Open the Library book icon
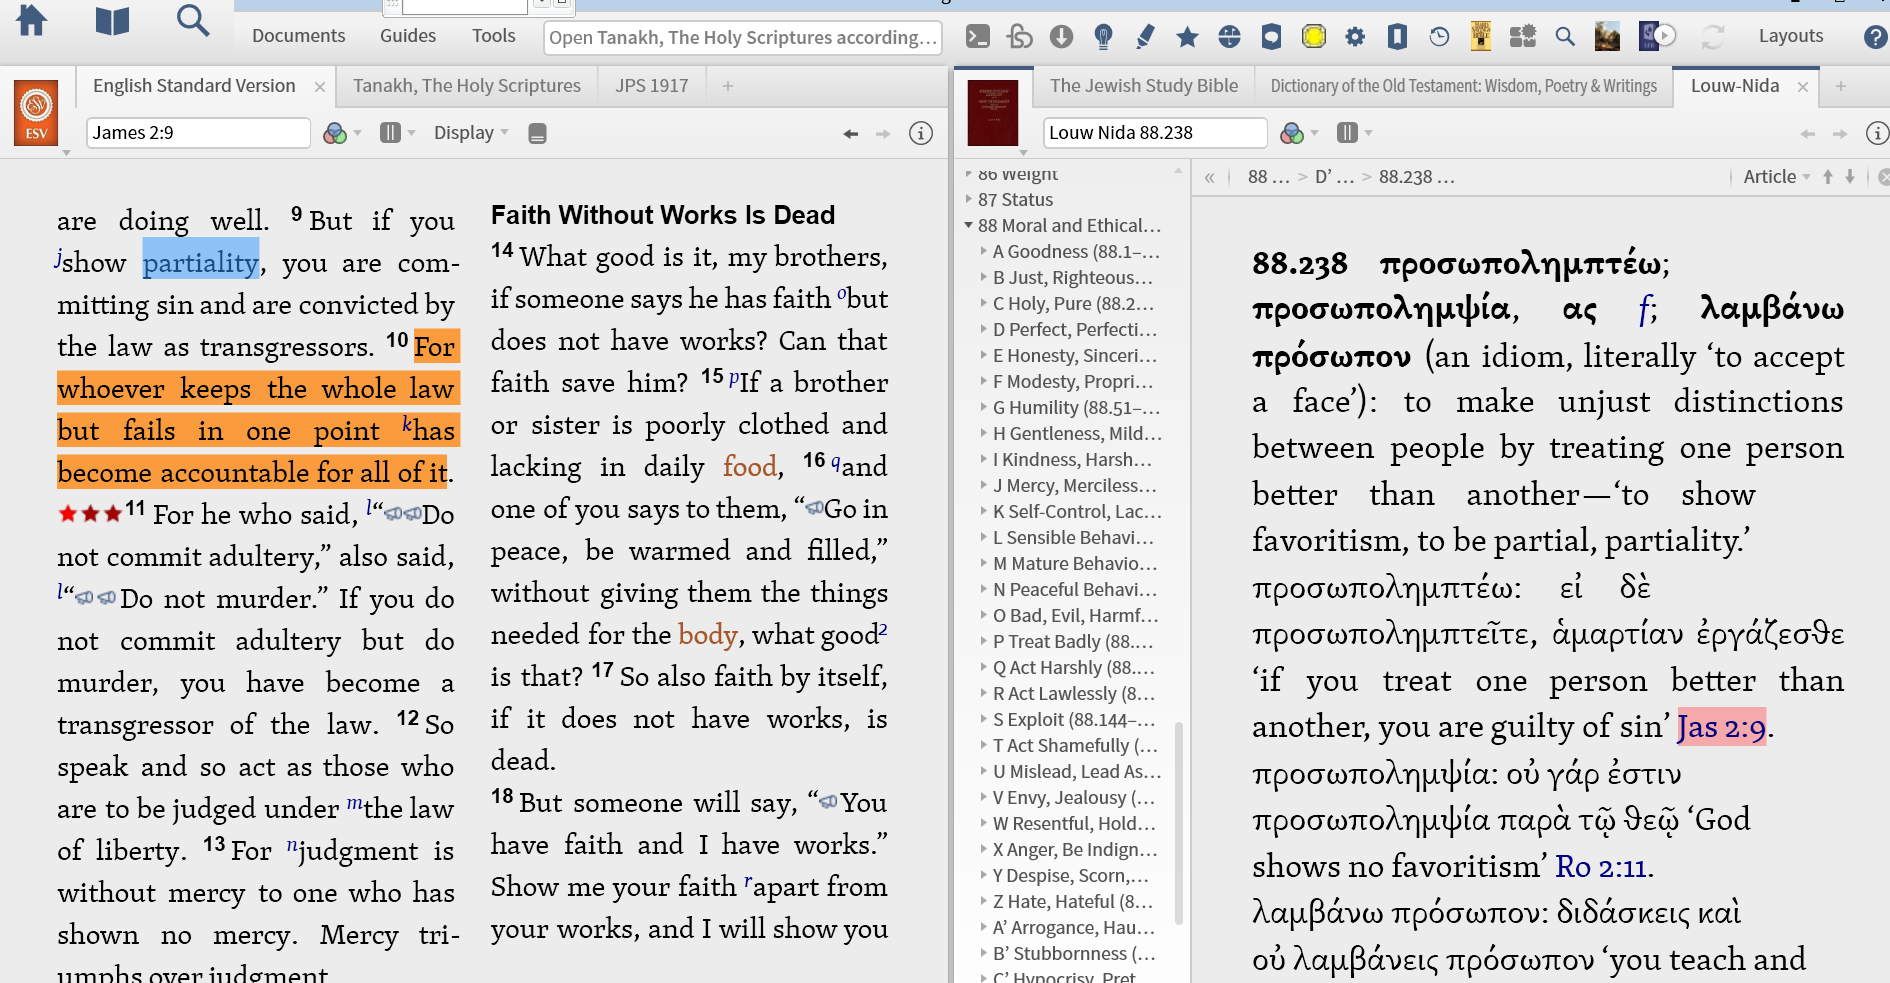Image resolution: width=1890 pixels, height=983 pixels. (x=112, y=21)
